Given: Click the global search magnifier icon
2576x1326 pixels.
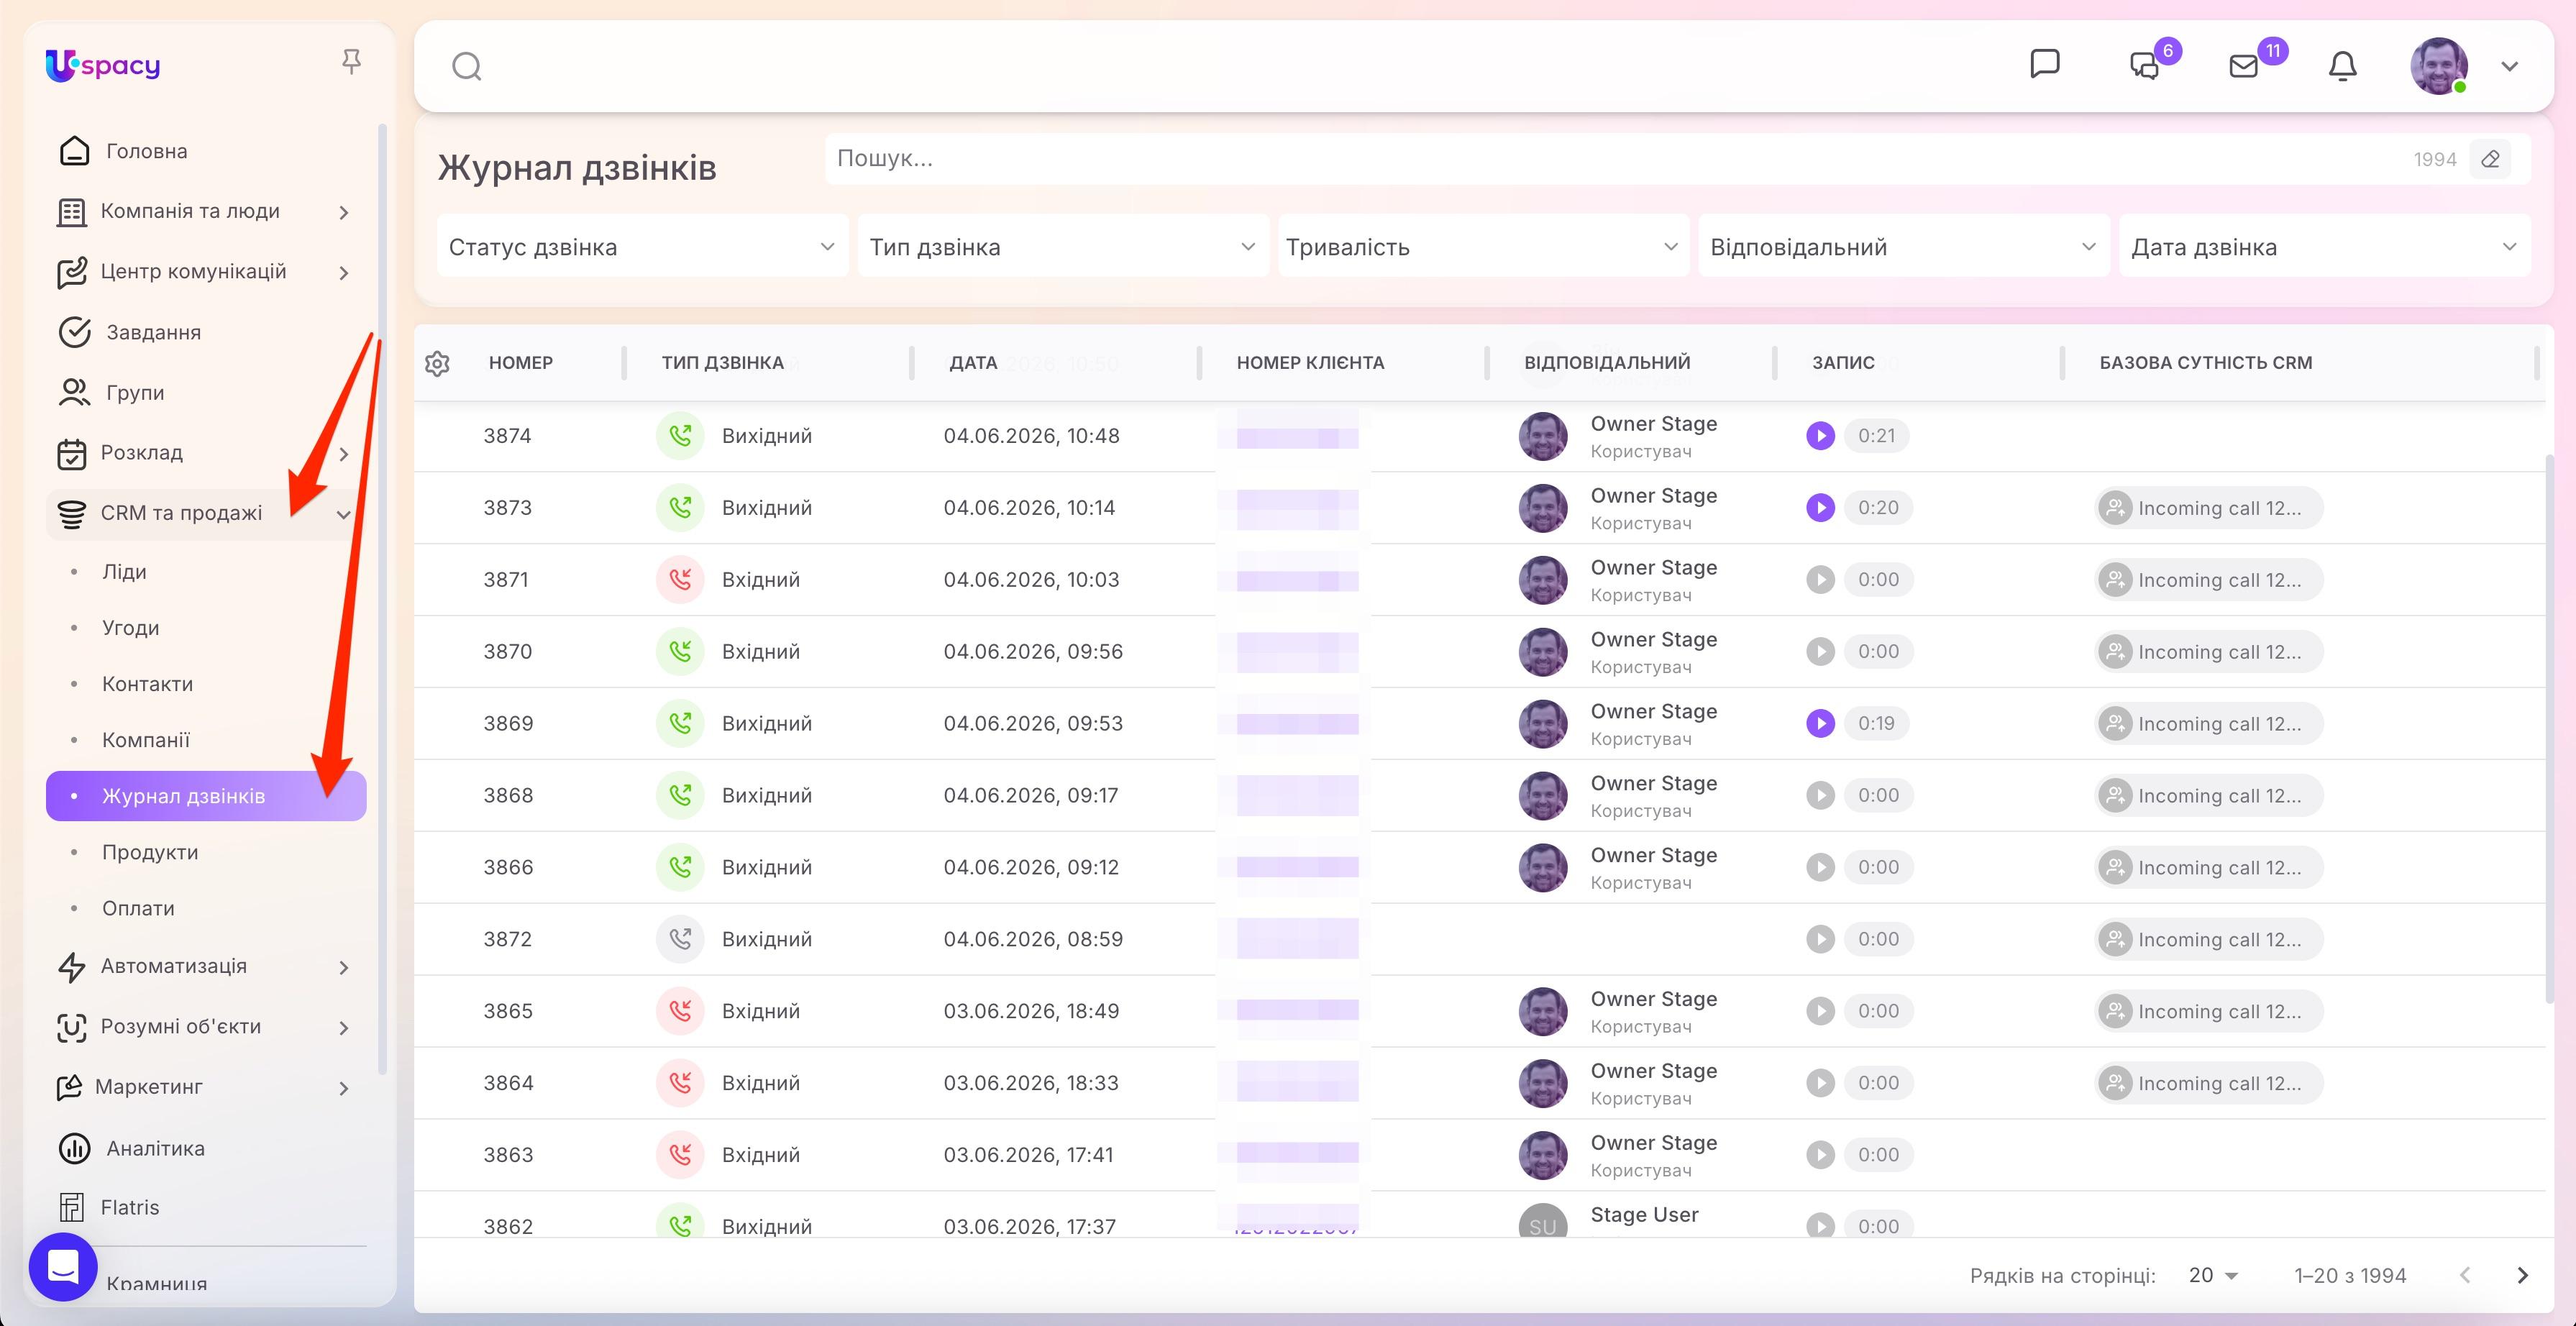Looking at the screenshot, I should click(x=467, y=66).
